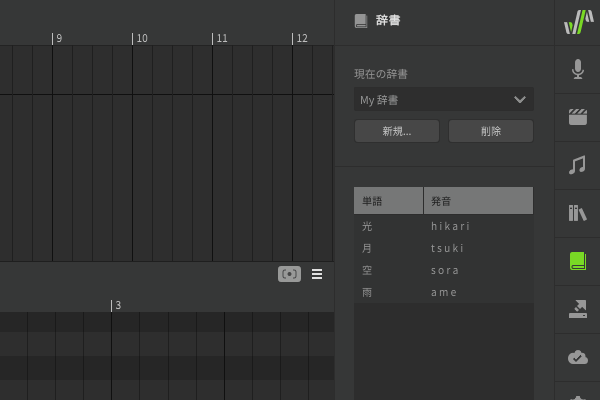Click the 新規... button
Image resolution: width=600 pixels, height=400 pixels.
396,131
